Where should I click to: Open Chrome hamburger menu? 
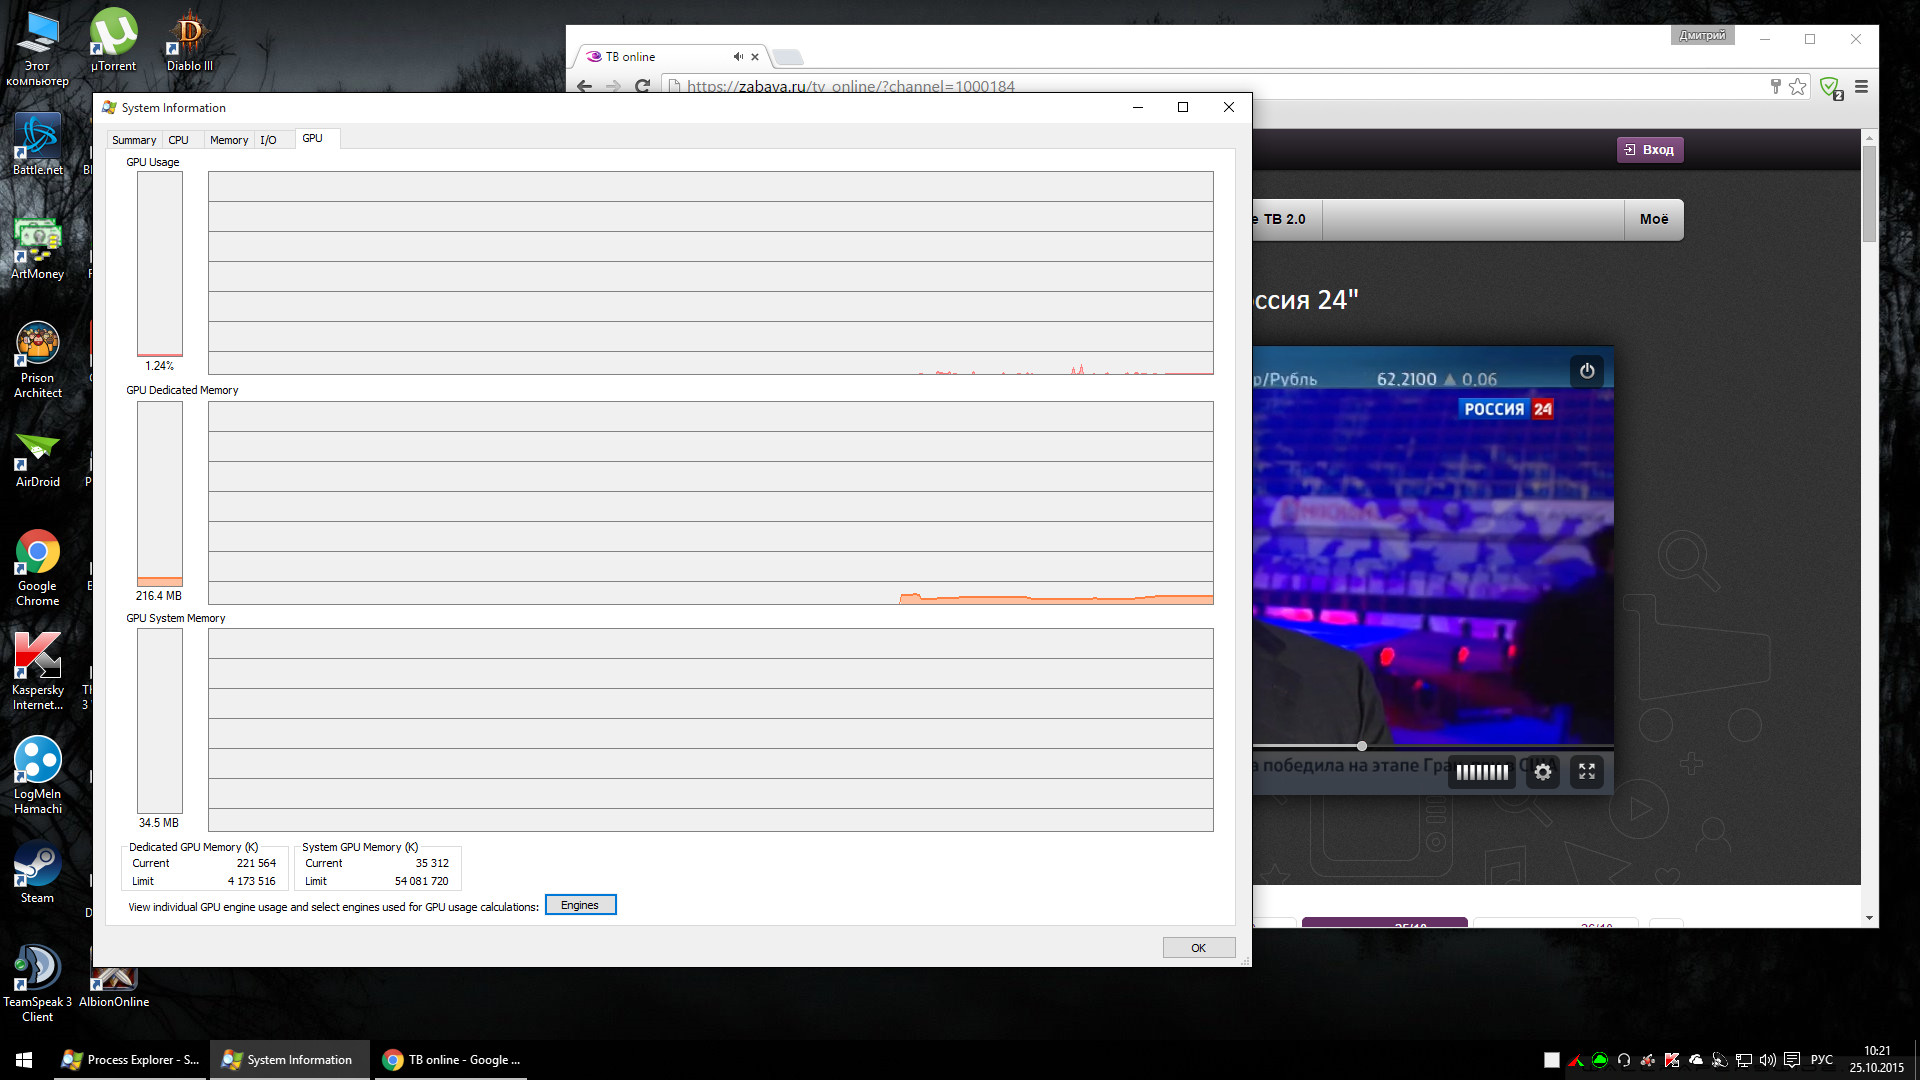1861,87
